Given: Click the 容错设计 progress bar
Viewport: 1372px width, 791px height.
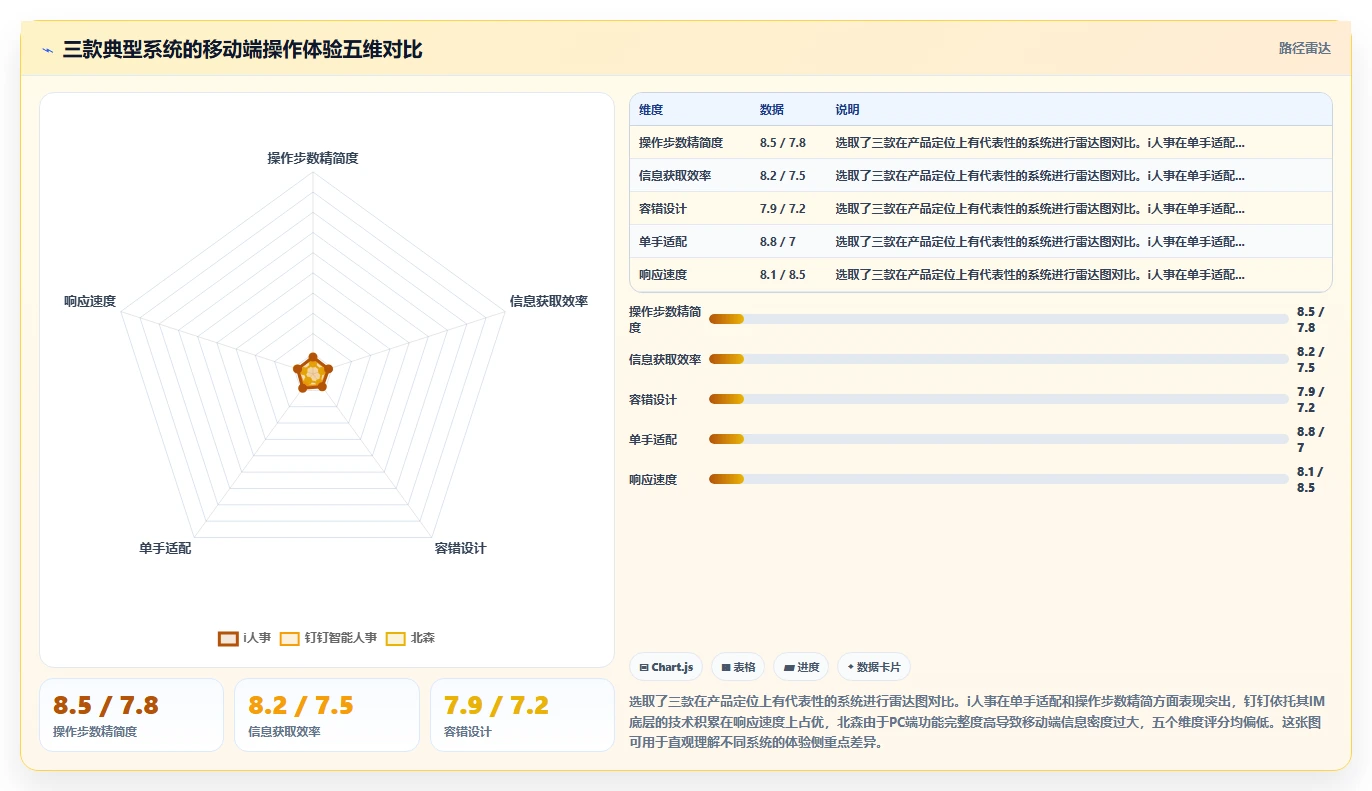Looking at the screenshot, I should (x=998, y=399).
